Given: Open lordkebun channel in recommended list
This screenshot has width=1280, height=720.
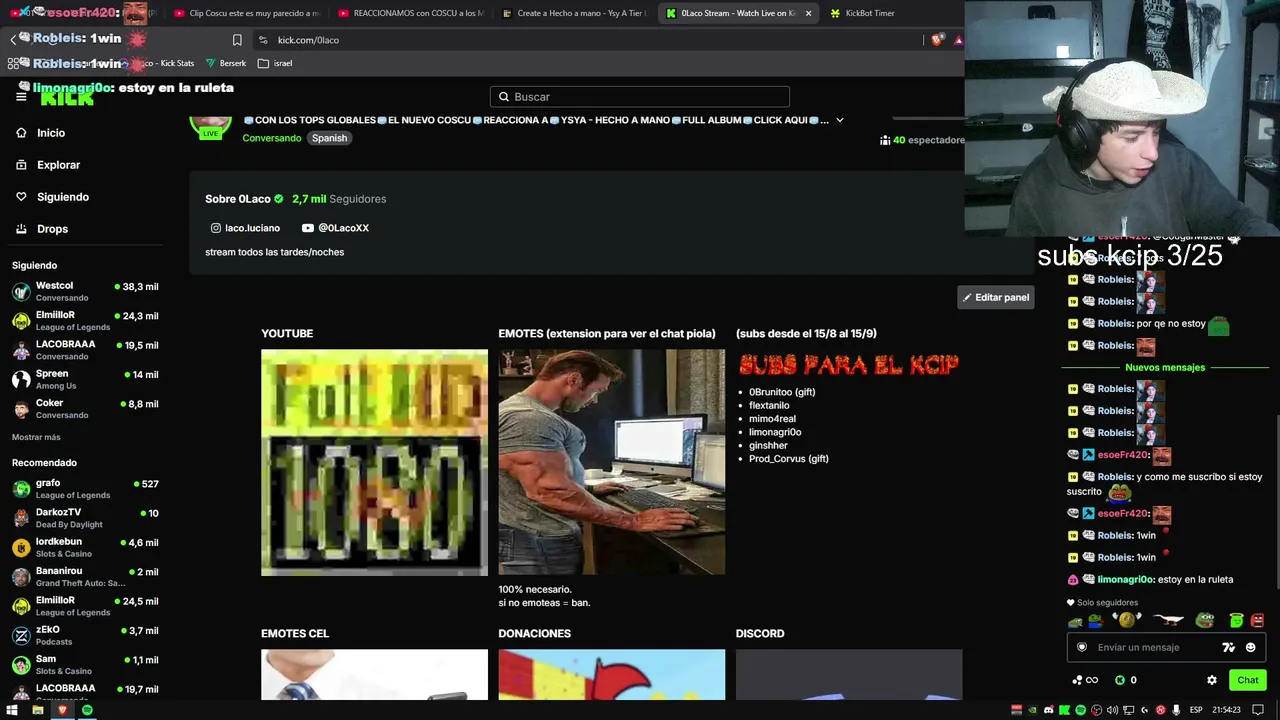Looking at the screenshot, I should pos(85,547).
